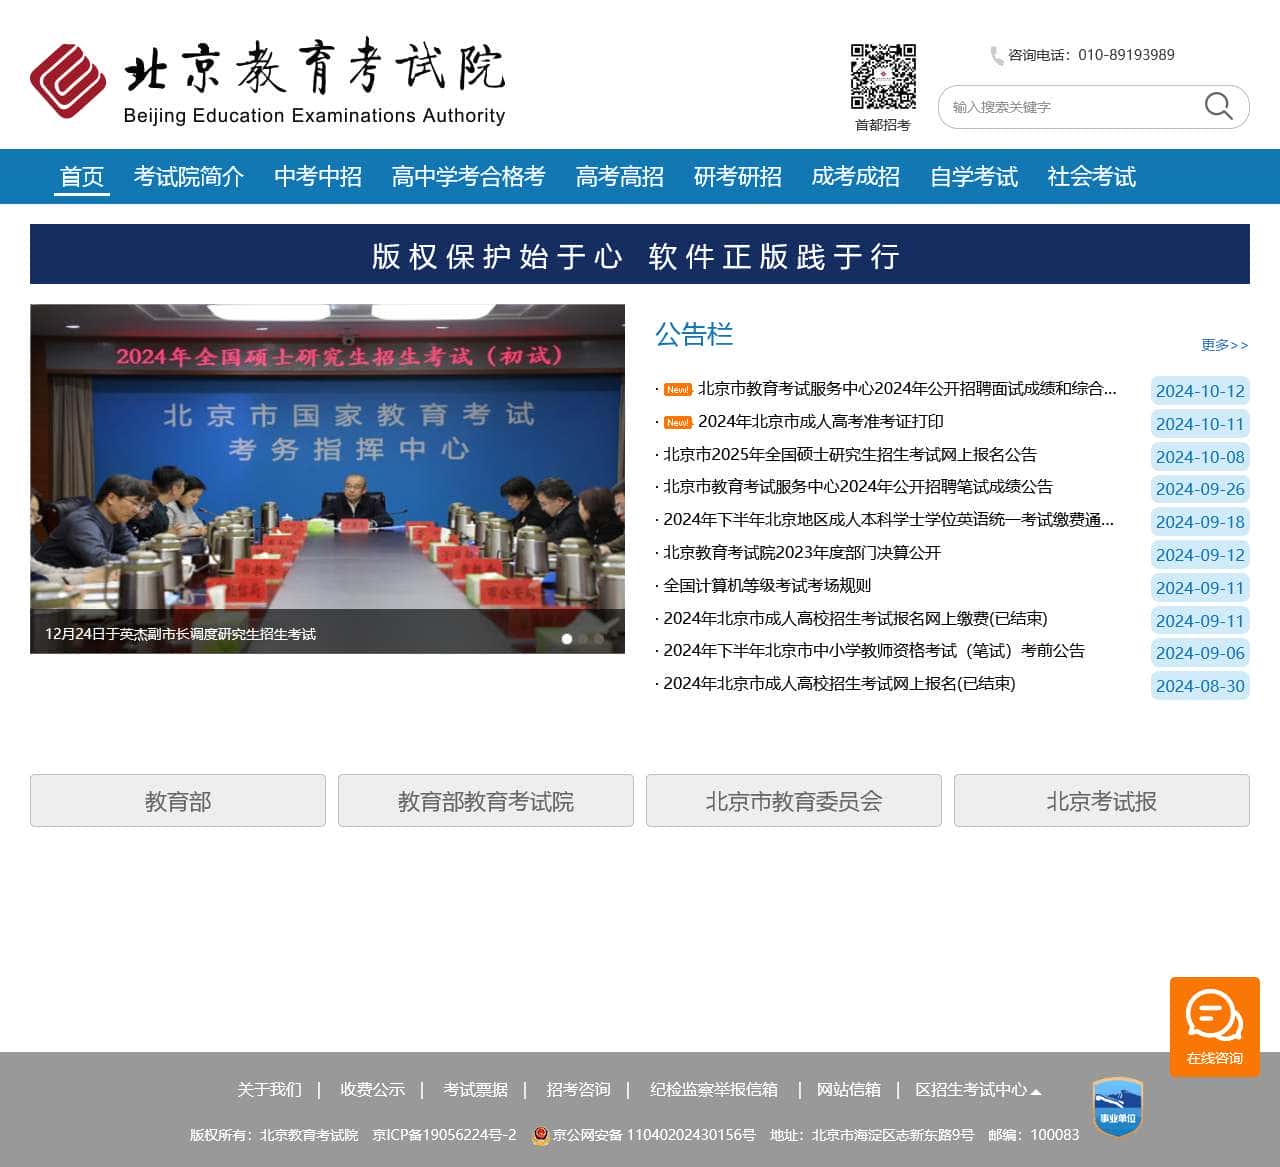The width and height of the screenshot is (1280, 1167).
Task: Click the 咨询电话 010-89193989 text
Action: pos(1091,55)
